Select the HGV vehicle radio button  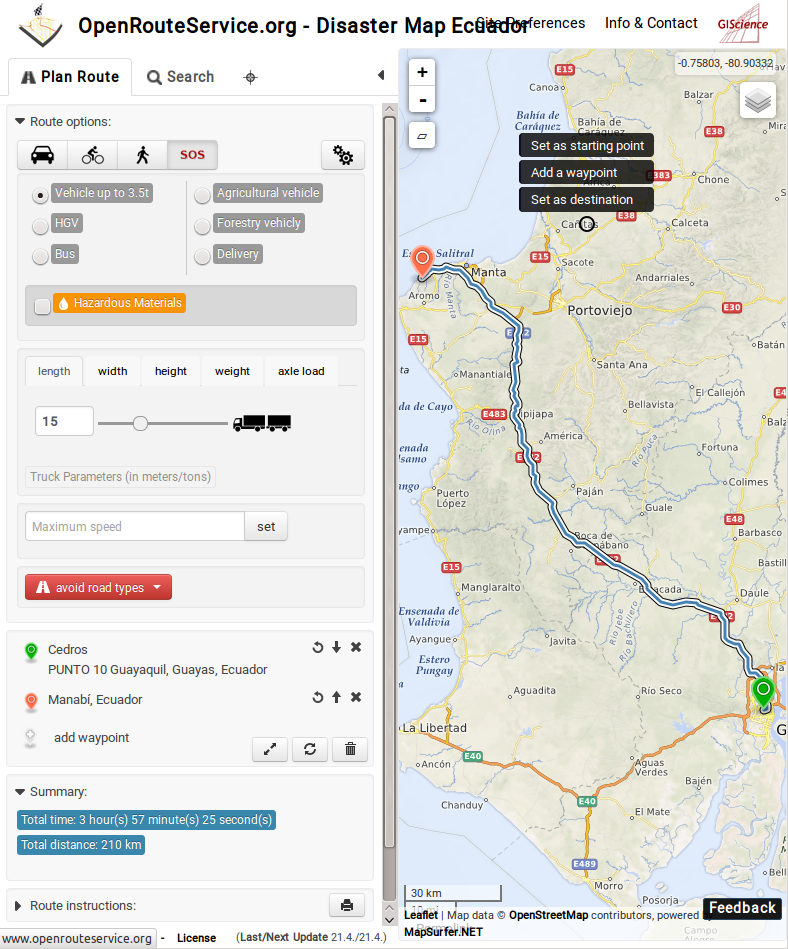tap(41, 225)
